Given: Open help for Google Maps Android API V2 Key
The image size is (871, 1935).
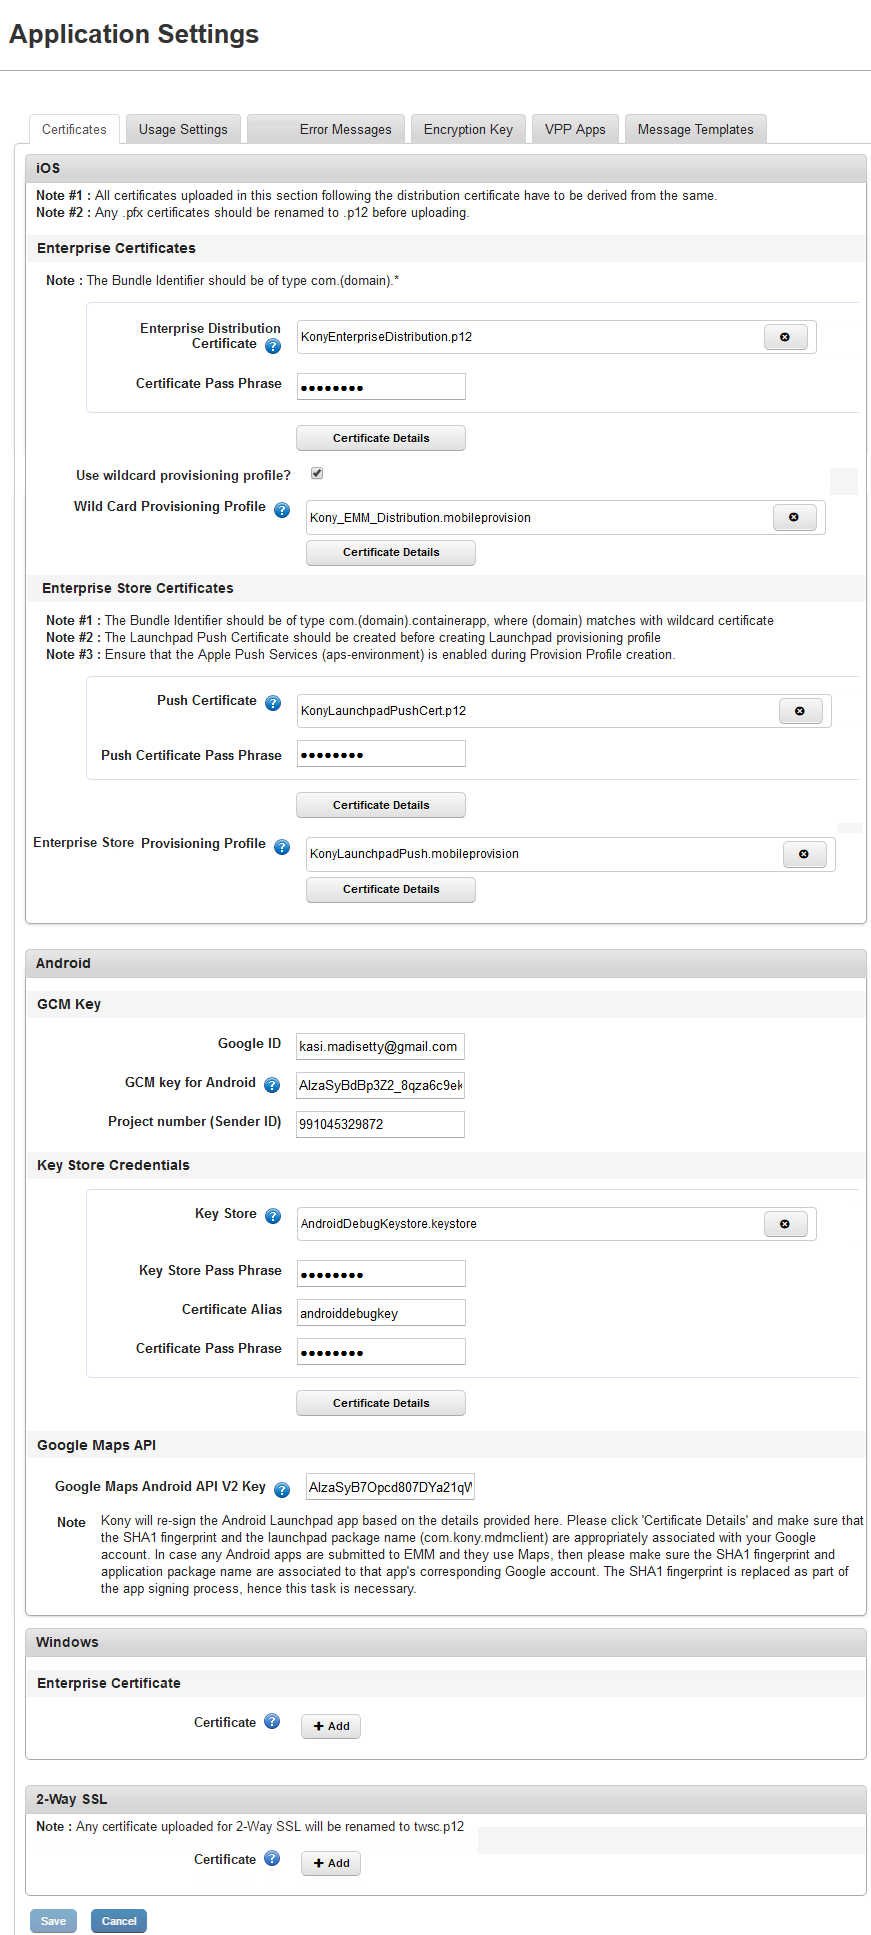Looking at the screenshot, I should coord(282,1490).
